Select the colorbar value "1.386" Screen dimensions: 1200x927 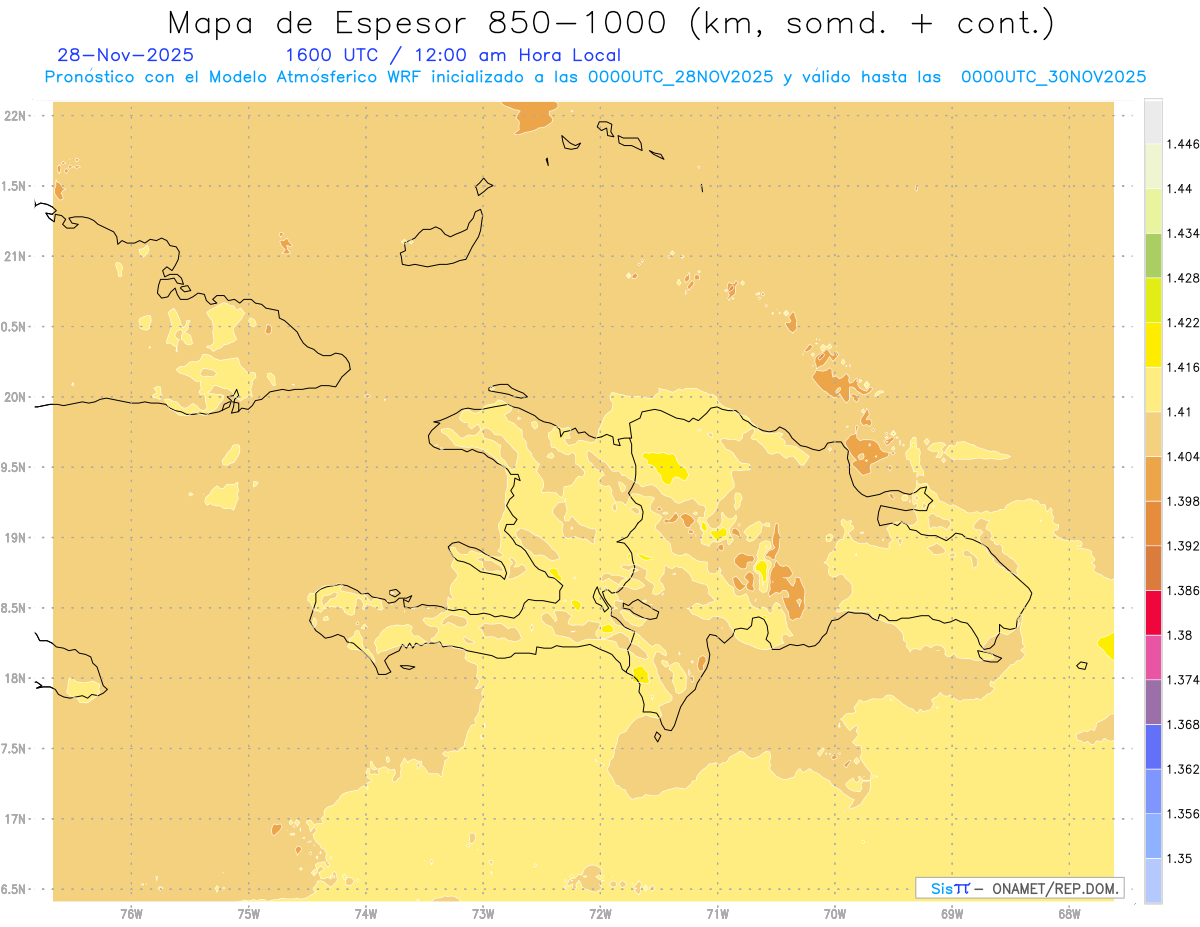pos(1183,590)
